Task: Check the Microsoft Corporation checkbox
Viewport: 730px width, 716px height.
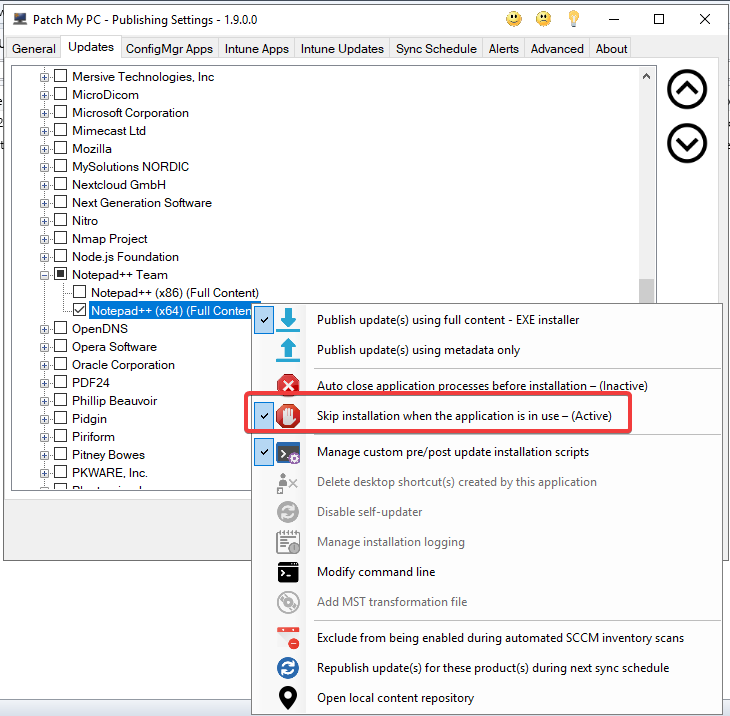Action: pos(61,112)
